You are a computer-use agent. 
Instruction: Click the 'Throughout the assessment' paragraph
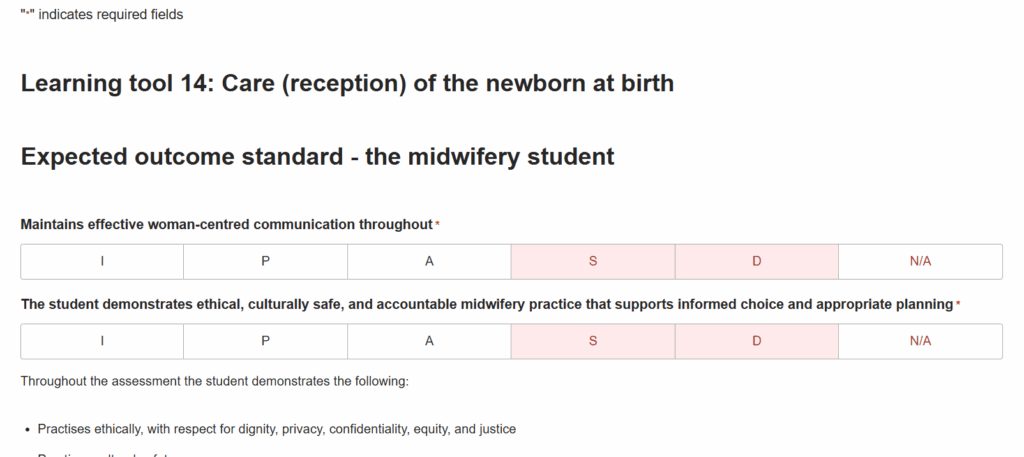pos(214,381)
